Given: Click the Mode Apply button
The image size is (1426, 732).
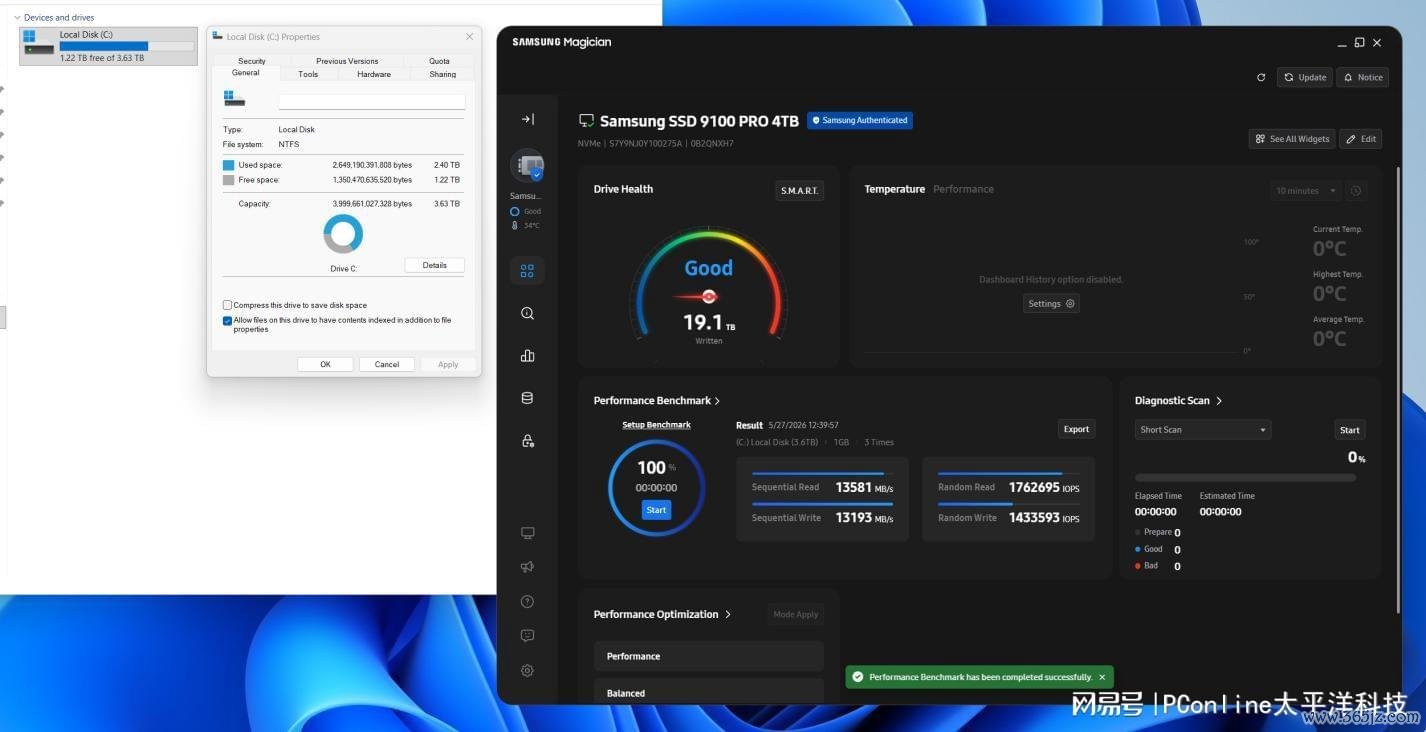Looking at the screenshot, I should [795, 615].
